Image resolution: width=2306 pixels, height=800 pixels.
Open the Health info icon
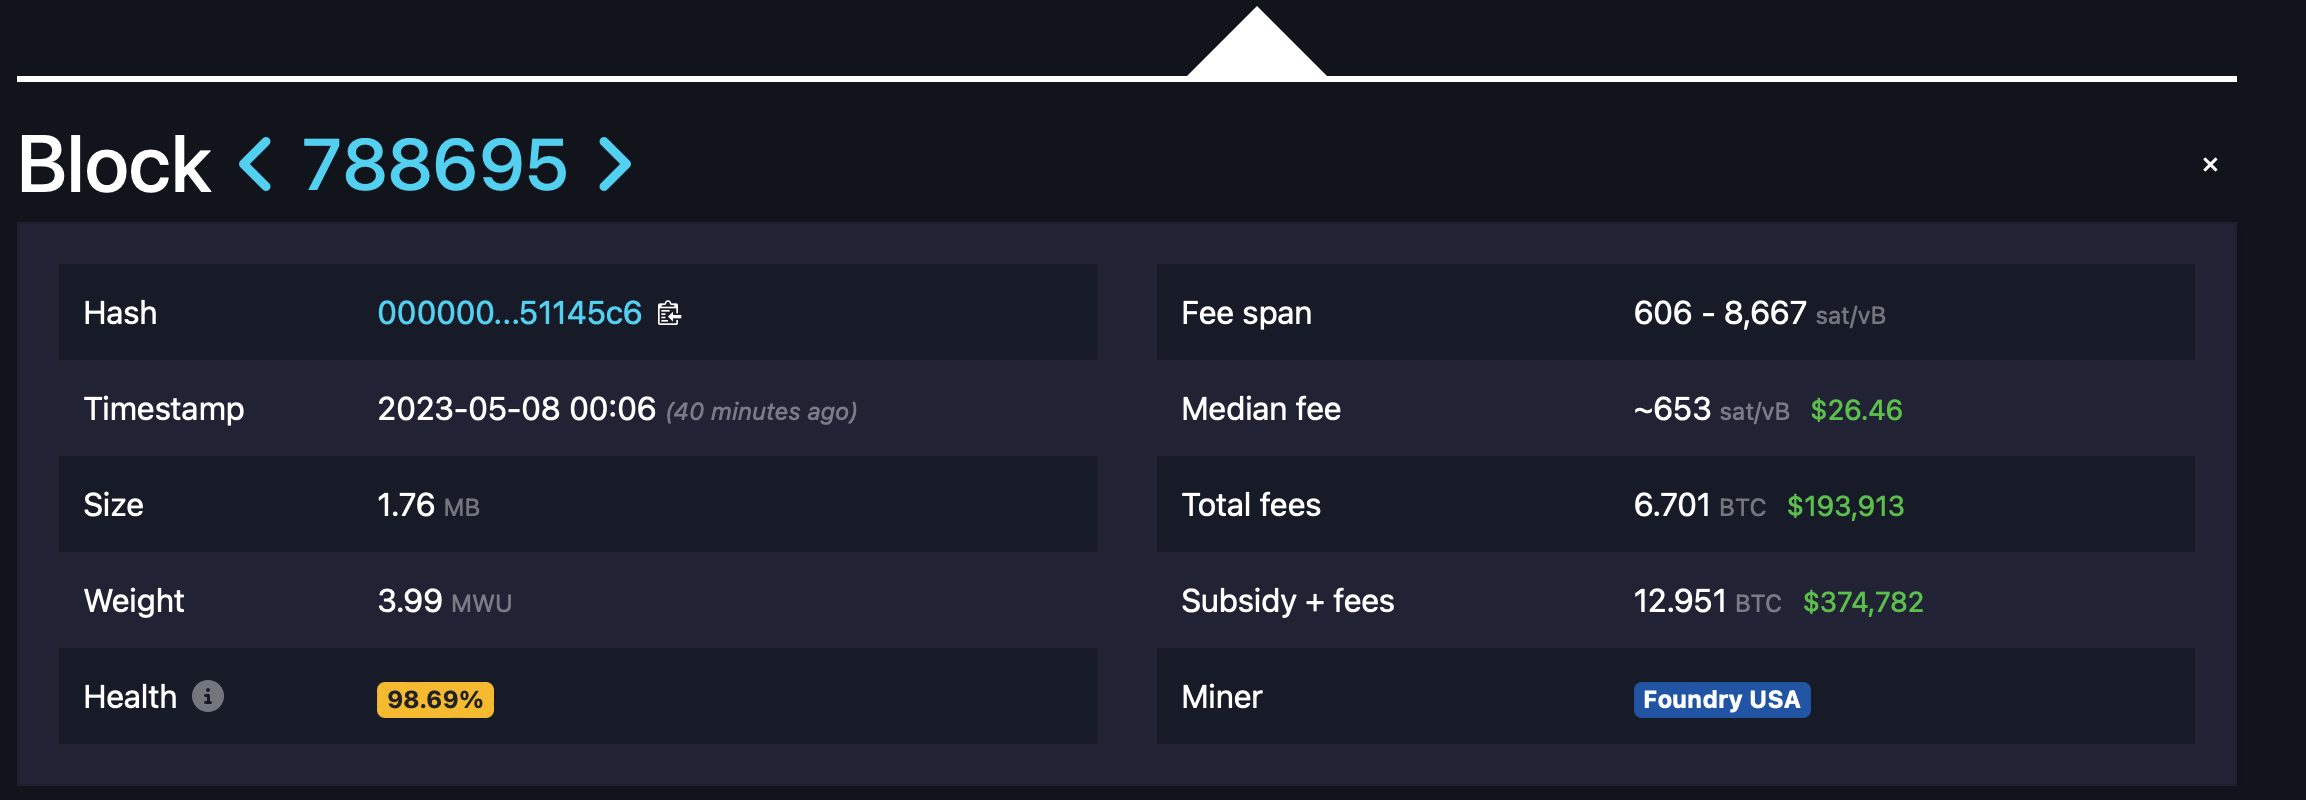[208, 696]
